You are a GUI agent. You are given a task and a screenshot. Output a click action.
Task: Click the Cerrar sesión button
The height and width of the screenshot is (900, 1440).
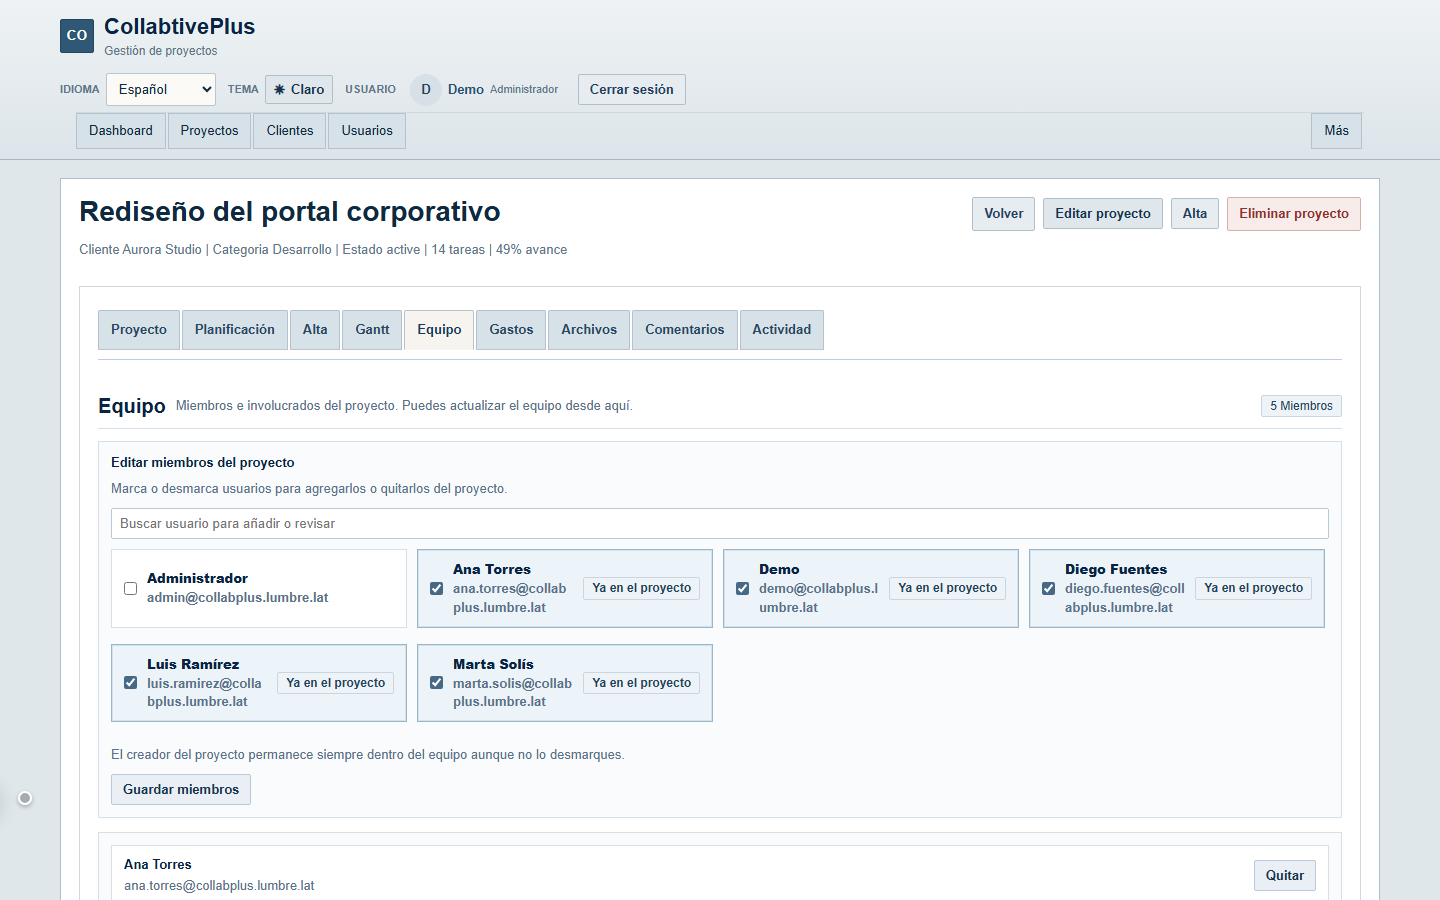click(632, 90)
